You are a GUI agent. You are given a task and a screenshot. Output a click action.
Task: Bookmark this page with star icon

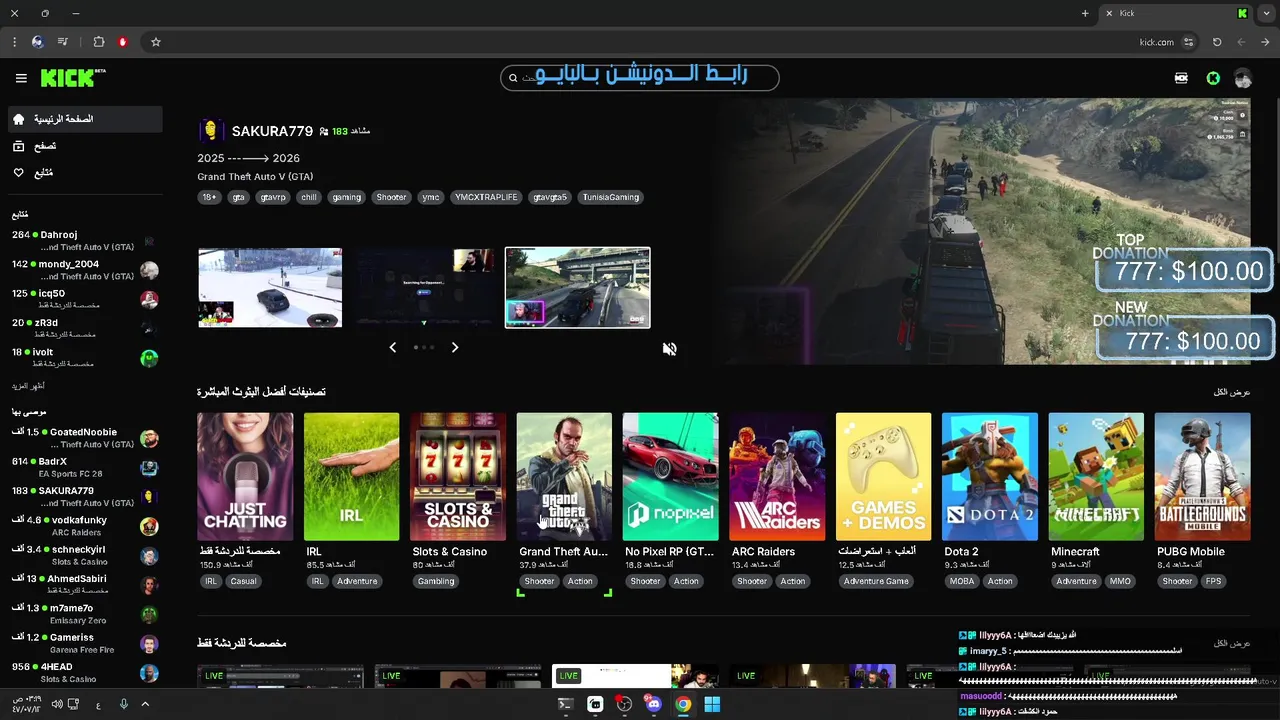pos(156,42)
